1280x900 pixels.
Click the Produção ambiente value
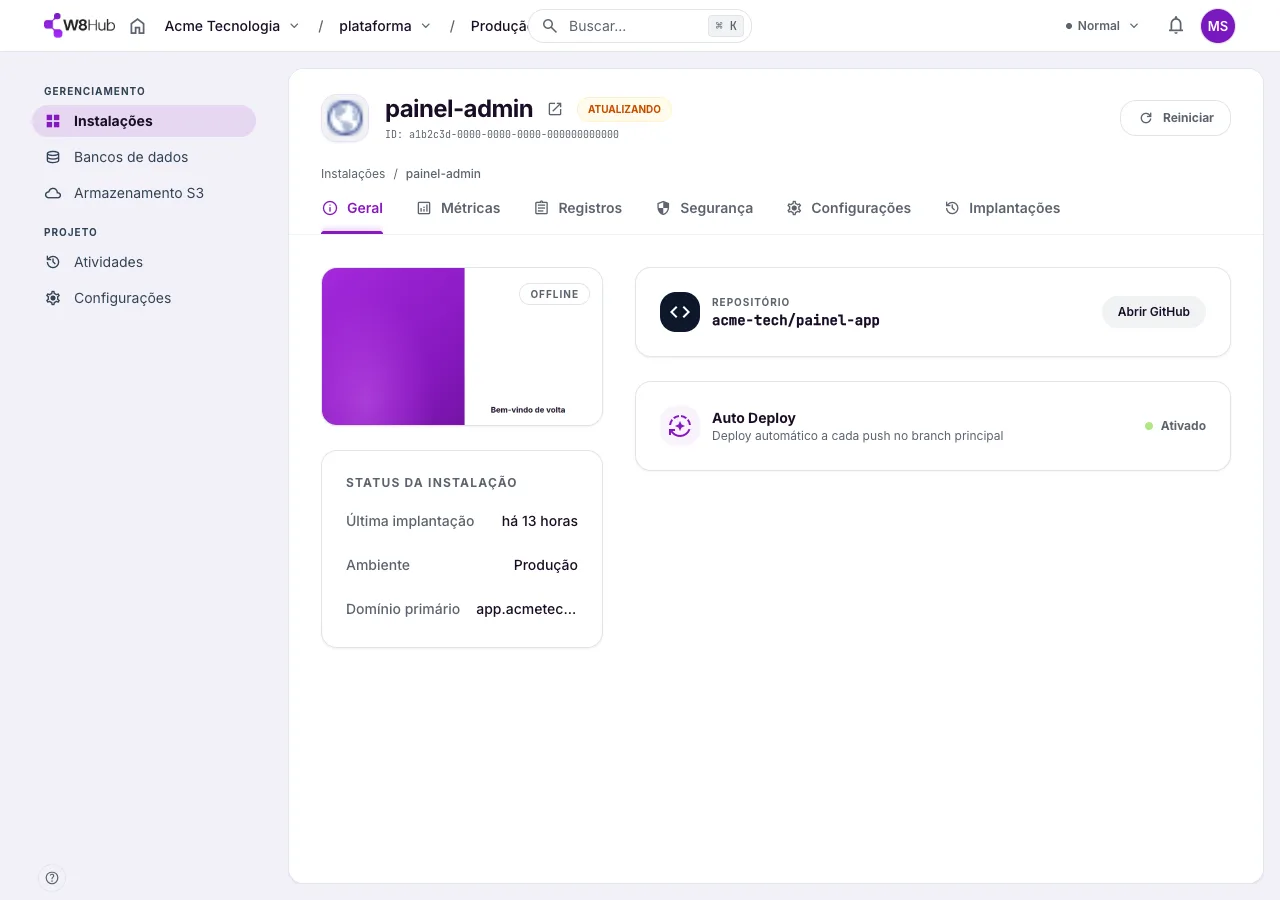(546, 565)
